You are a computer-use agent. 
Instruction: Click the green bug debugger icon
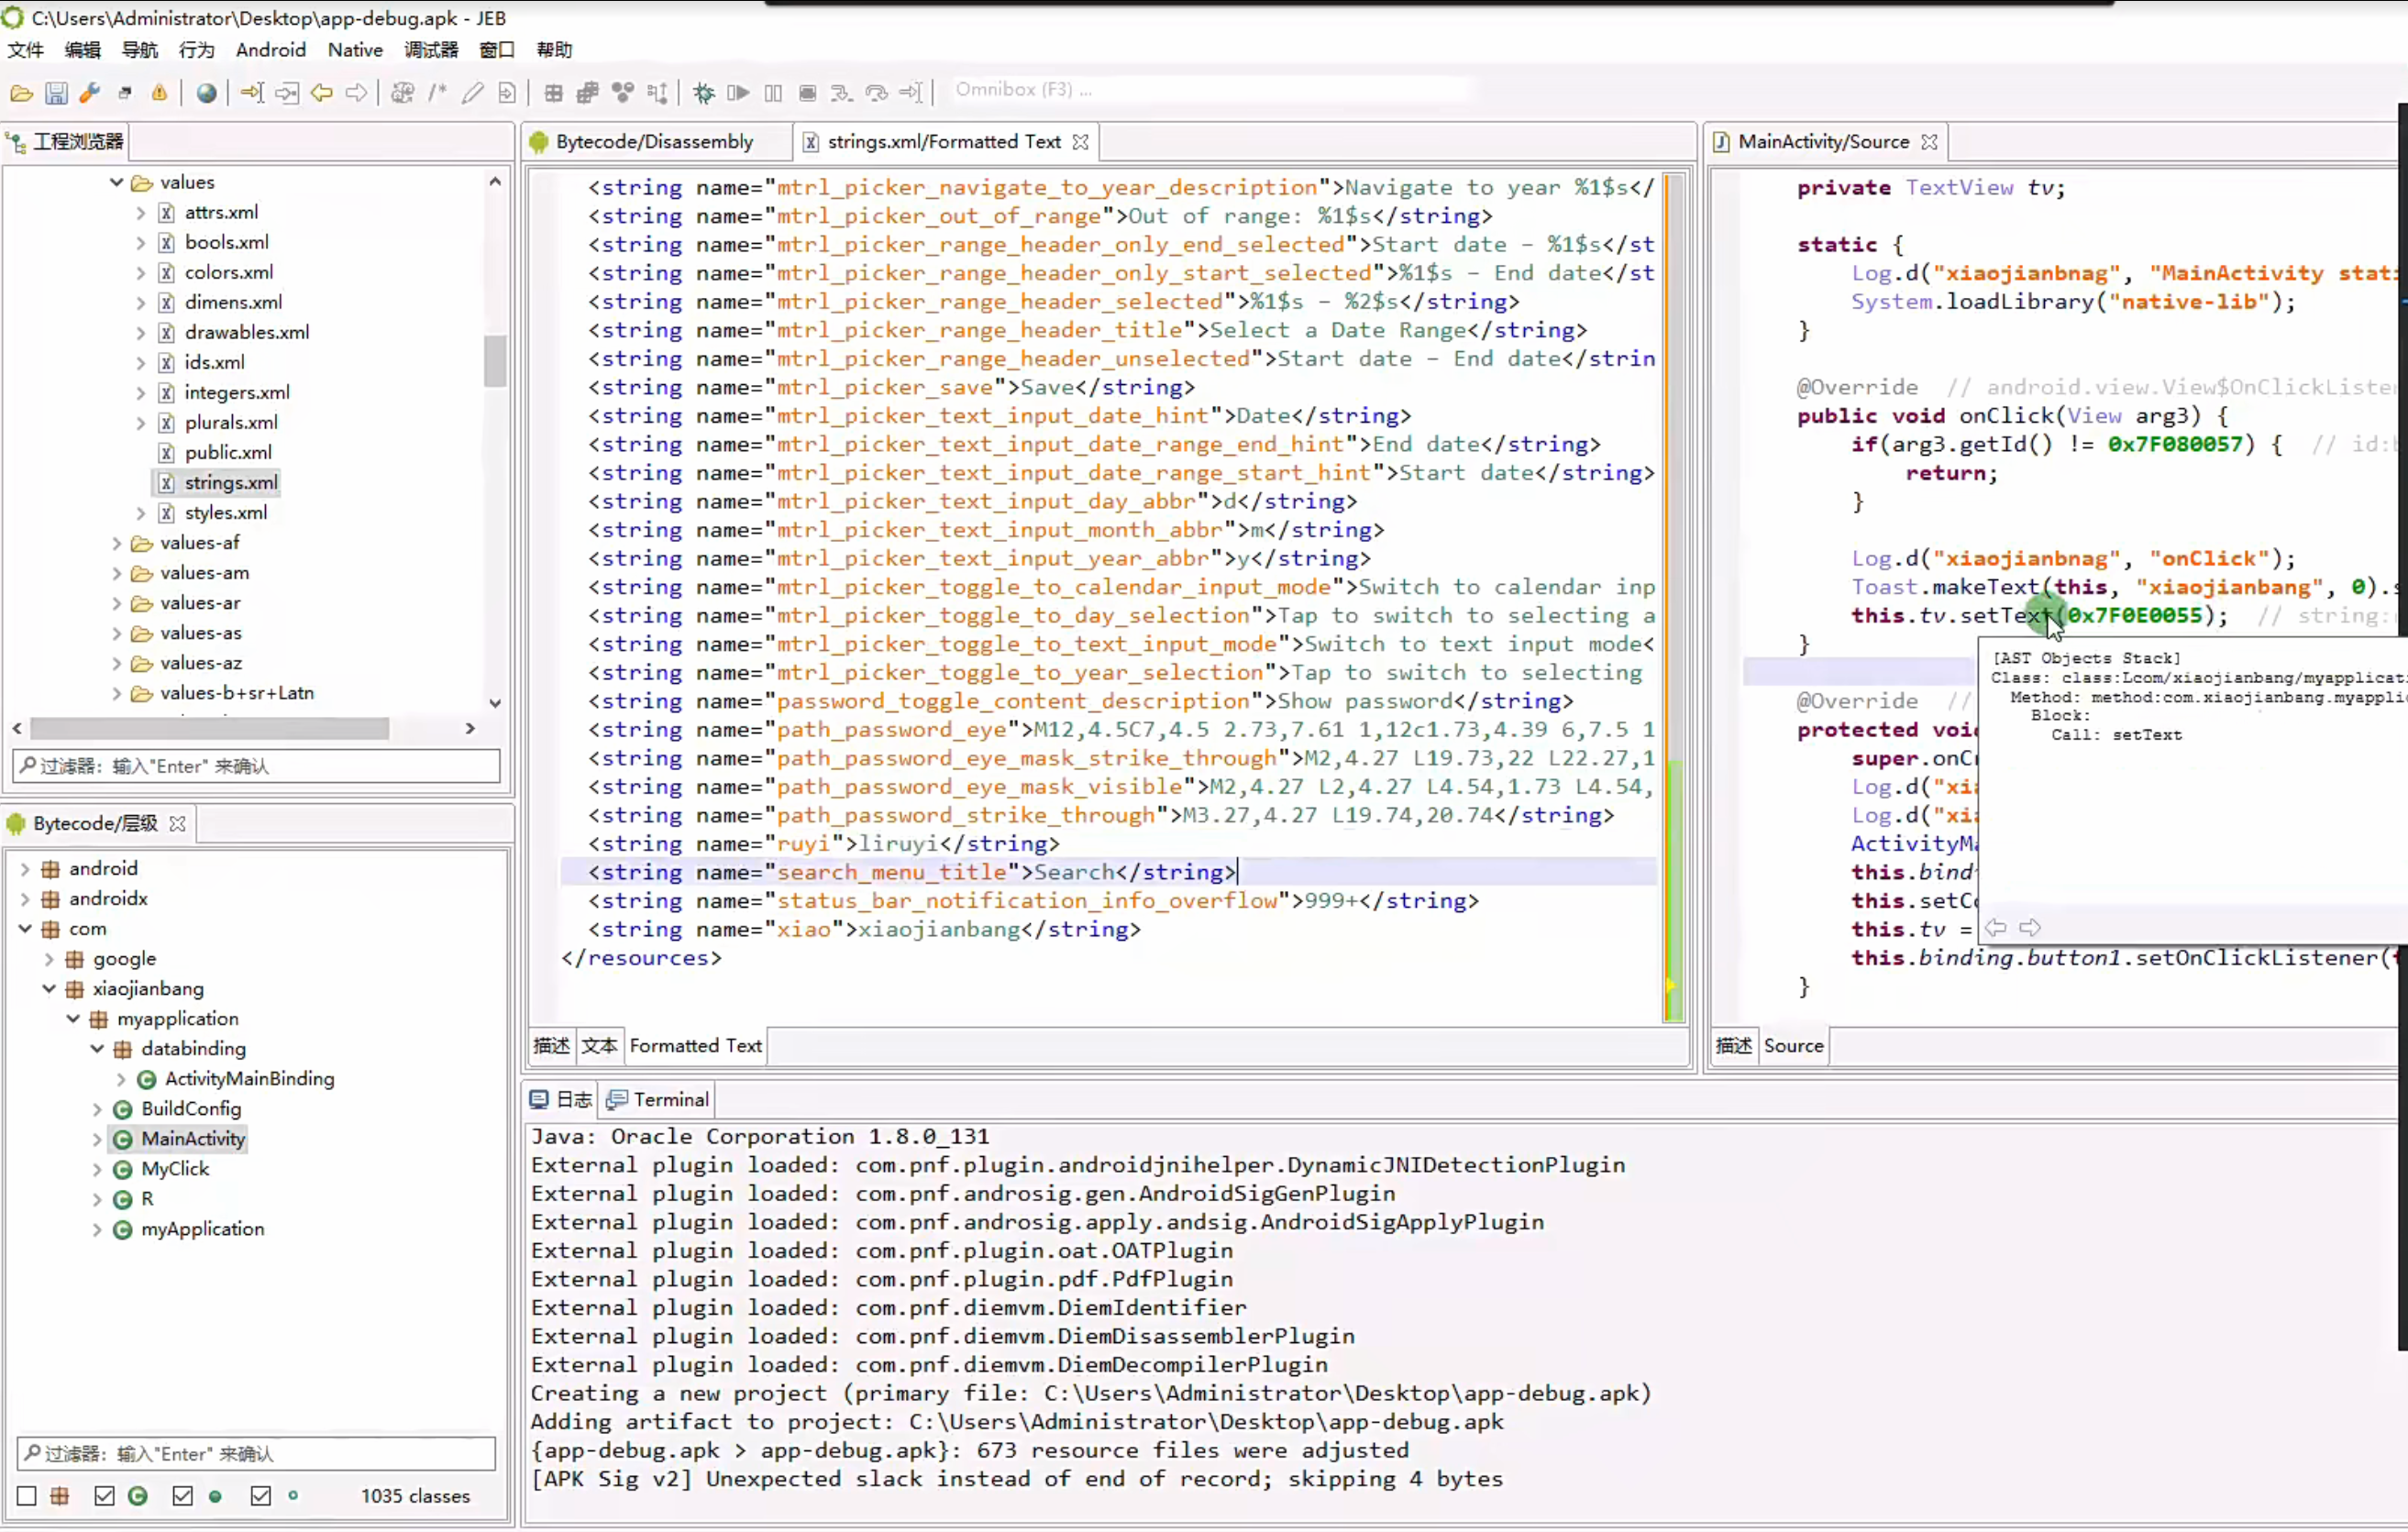[704, 93]
